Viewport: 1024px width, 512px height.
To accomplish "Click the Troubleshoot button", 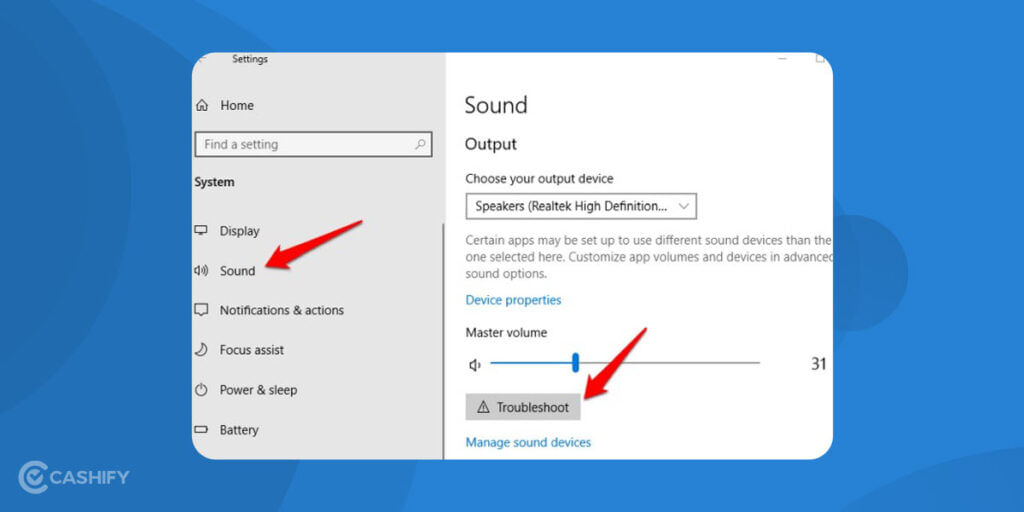I will point(523,408).
